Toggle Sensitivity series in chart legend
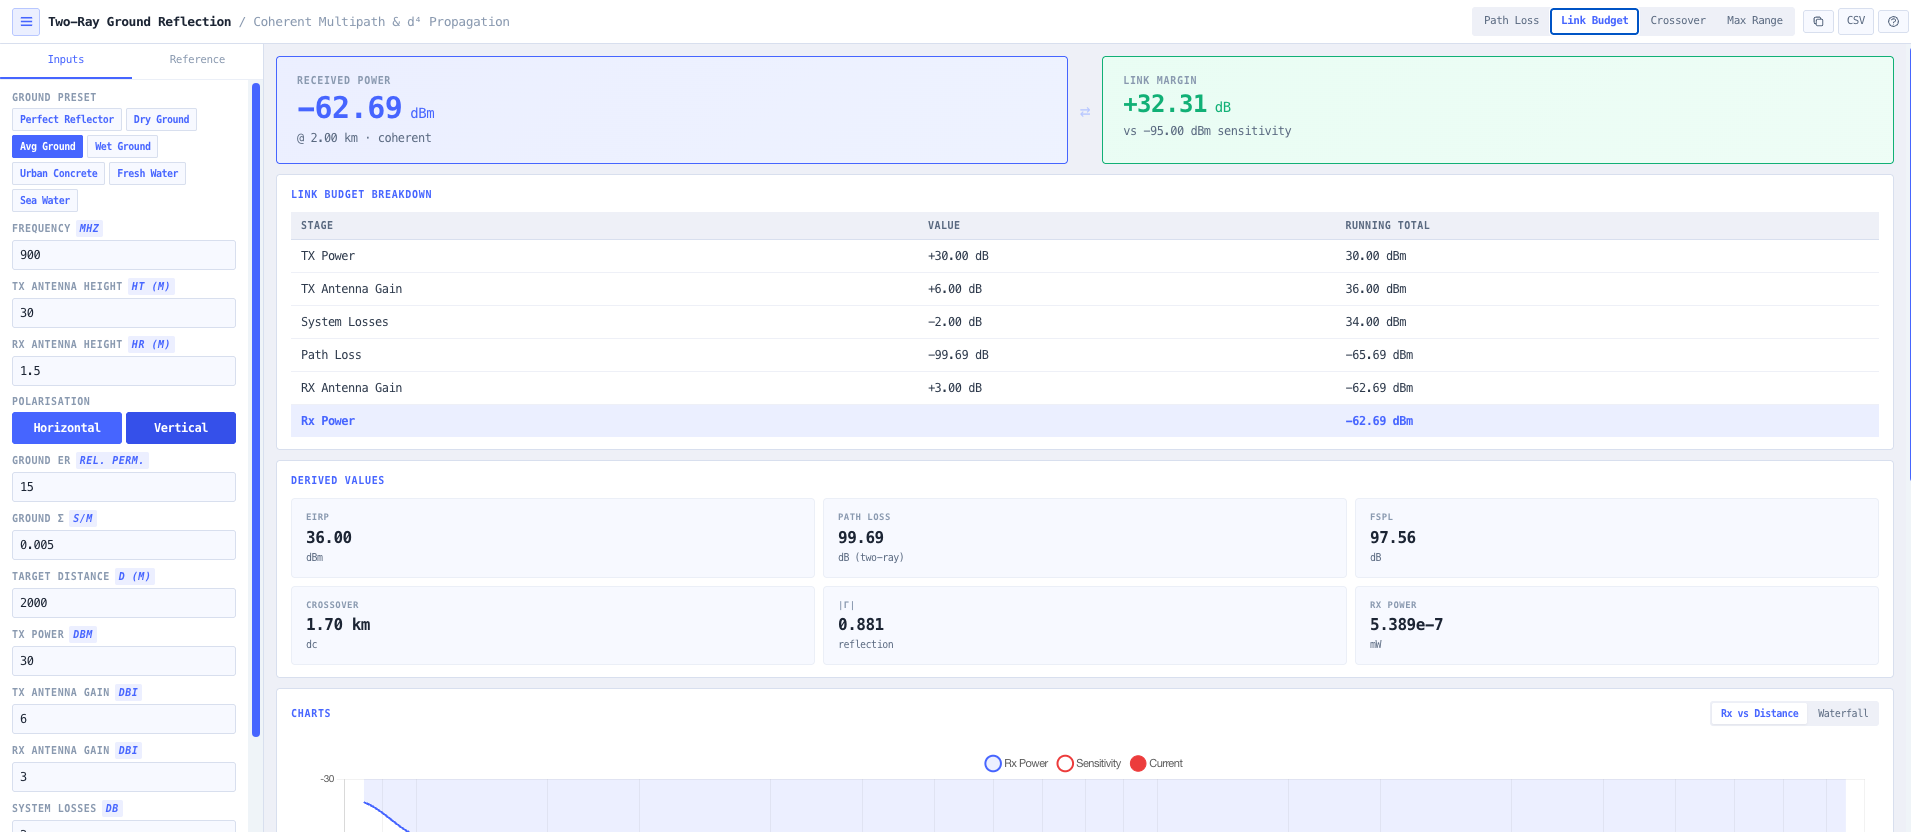The image size is (1911, 832). tap(1089, 764)
